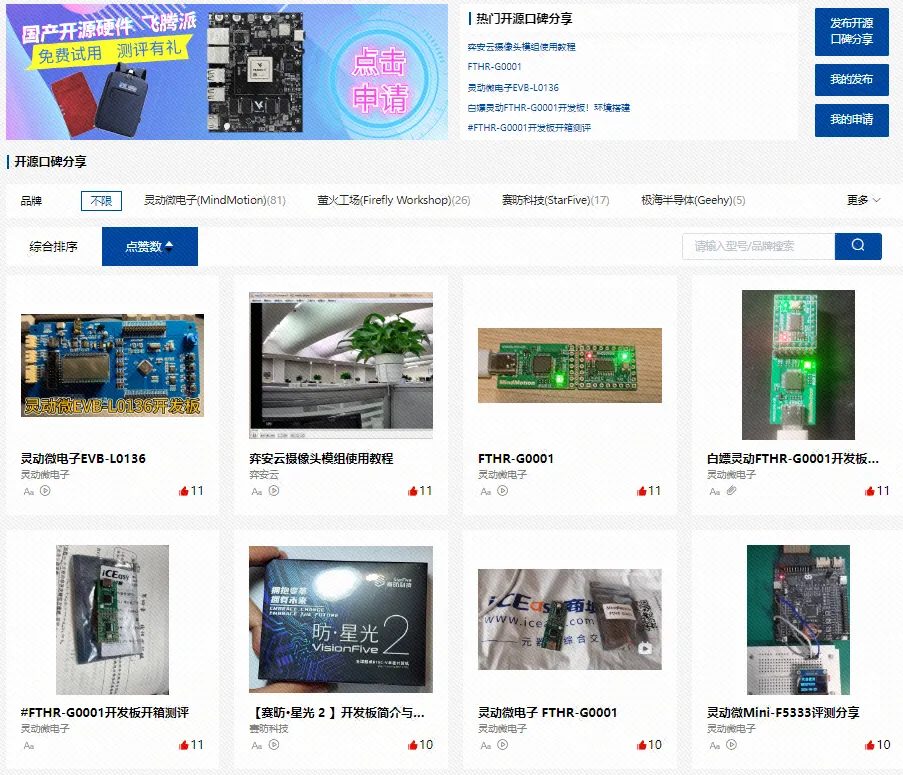Screen dimensions: 903x775
Task: Click brand text 弈安云 under the camera tutorial card
Action: pos(264,474)
